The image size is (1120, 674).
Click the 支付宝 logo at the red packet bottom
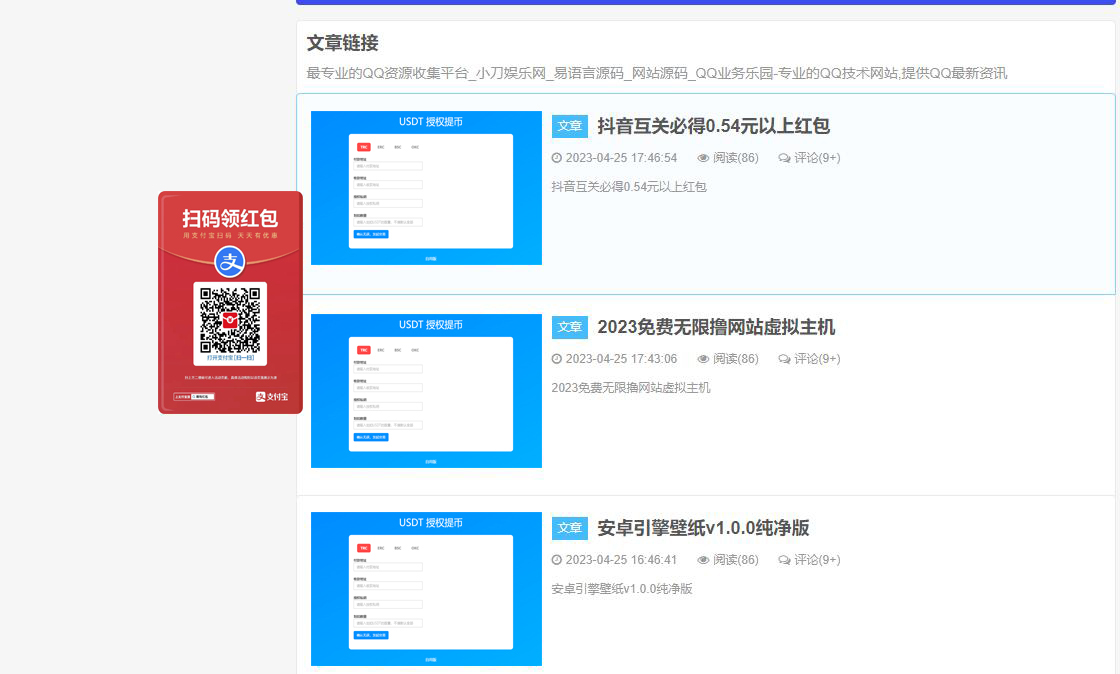[271, 397]
